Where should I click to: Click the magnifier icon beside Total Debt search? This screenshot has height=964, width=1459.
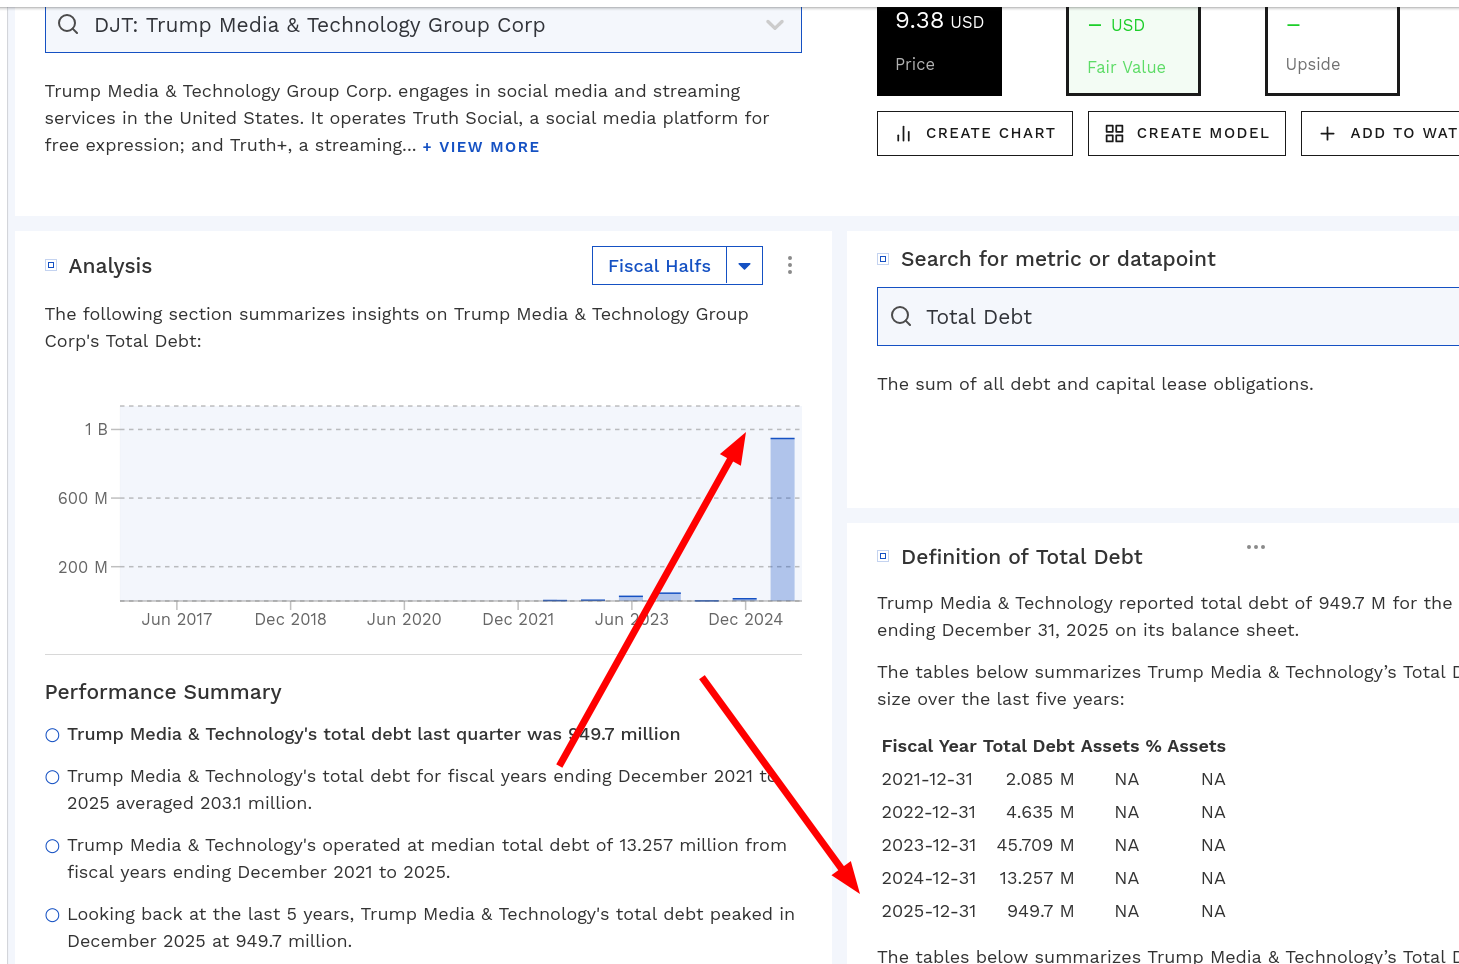[901, 316]
